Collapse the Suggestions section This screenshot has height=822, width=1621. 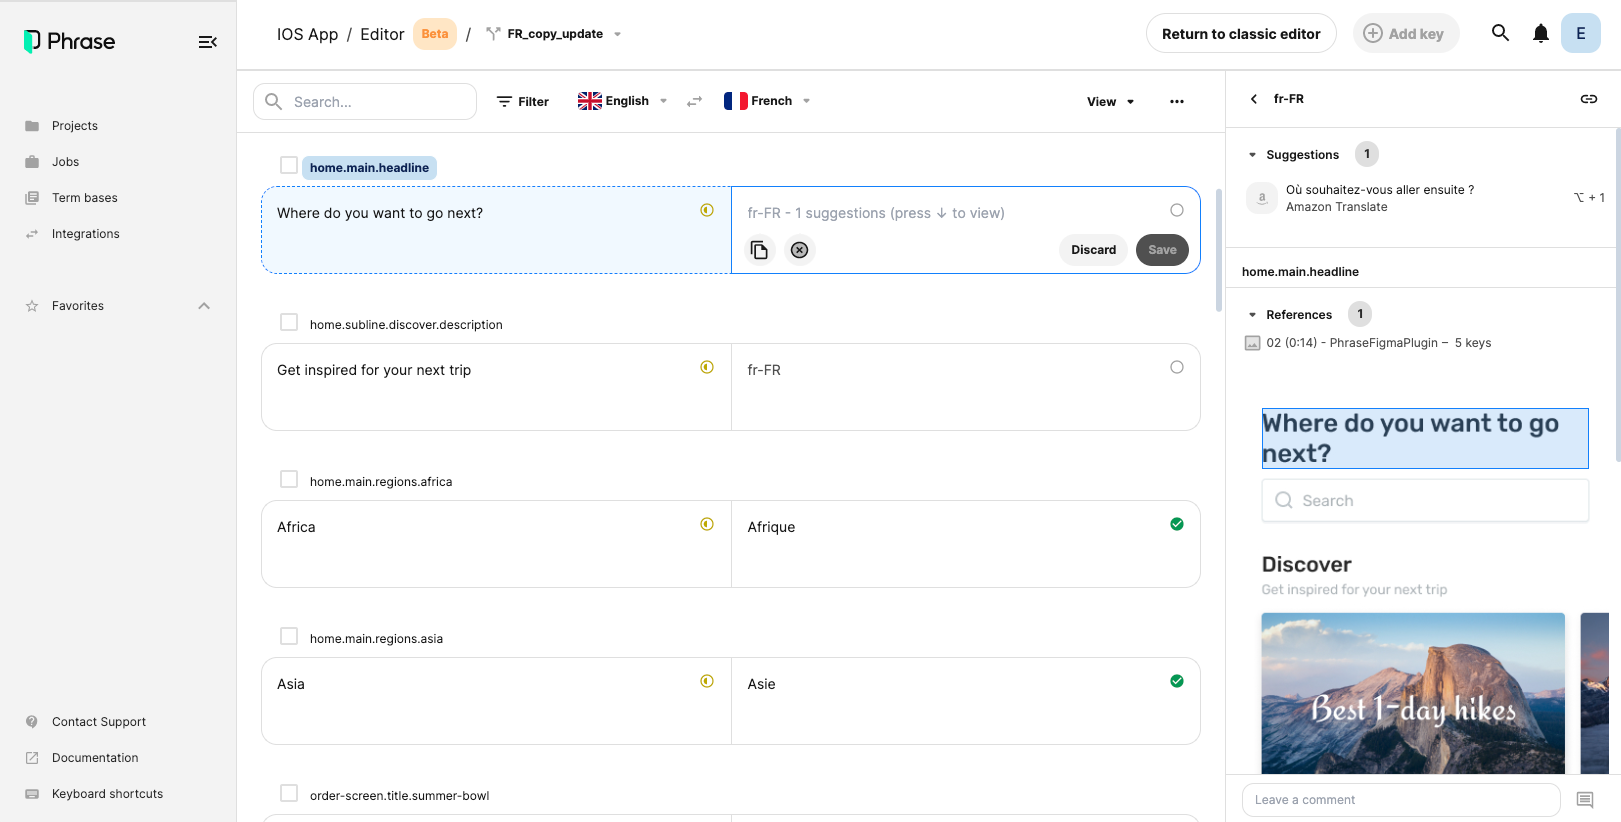(1252, 155)
